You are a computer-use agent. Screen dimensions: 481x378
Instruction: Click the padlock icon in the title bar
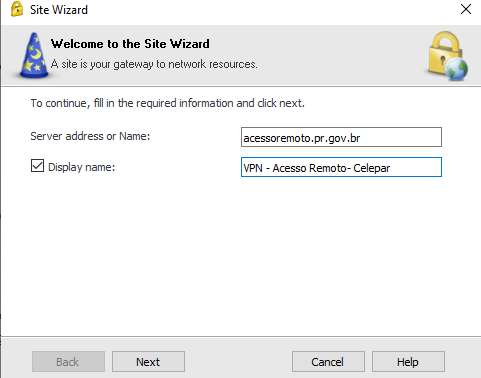pyautogui.click(x=17, y=9)
